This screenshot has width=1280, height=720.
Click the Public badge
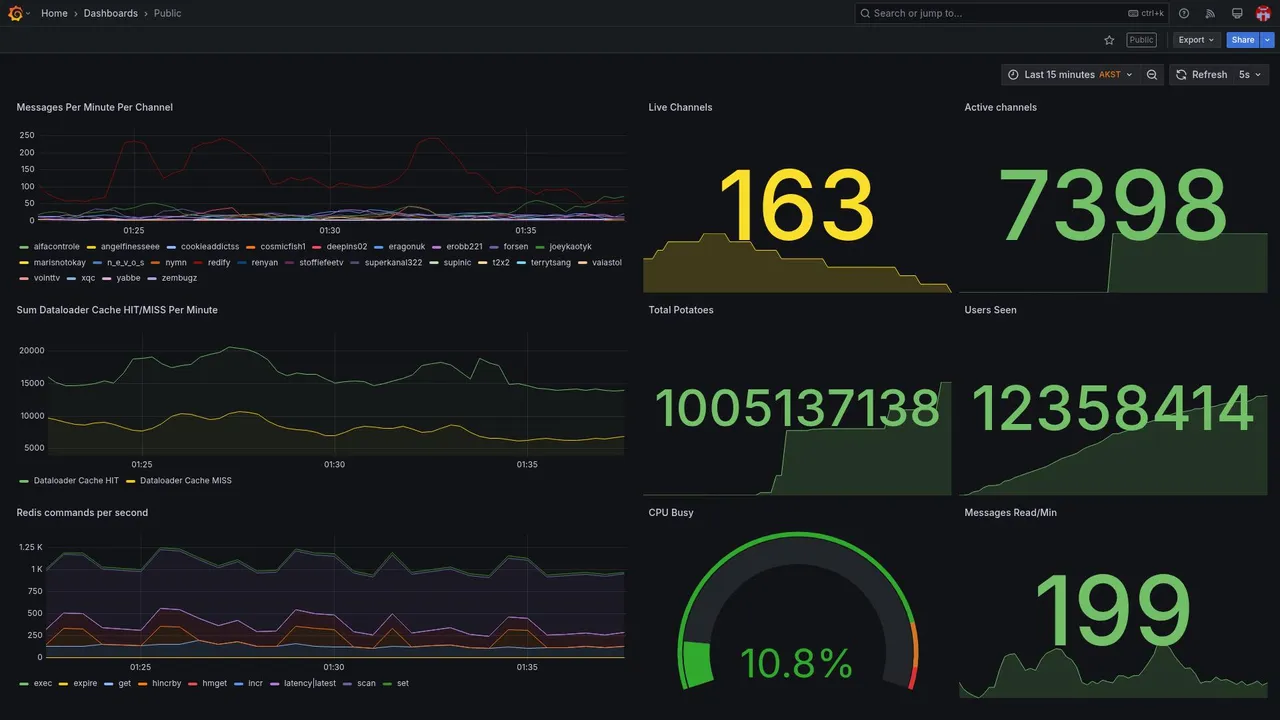(1141, 40)
